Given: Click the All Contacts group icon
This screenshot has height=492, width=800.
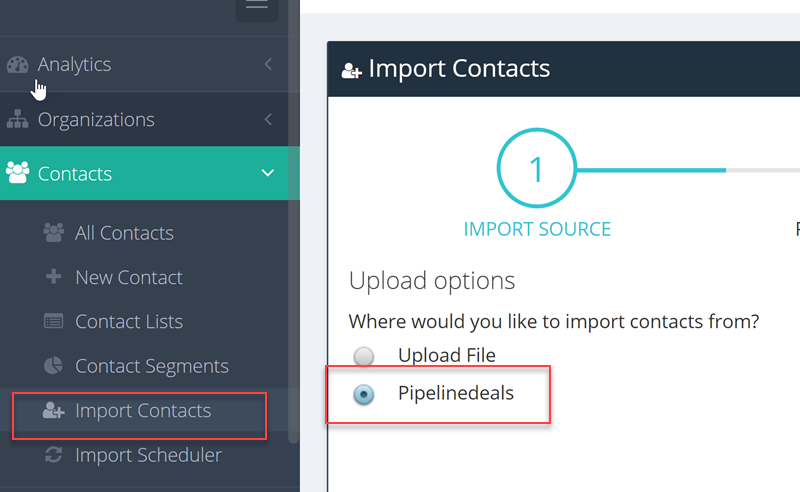Looking at the screenshot, I should [x=54, y=233].
